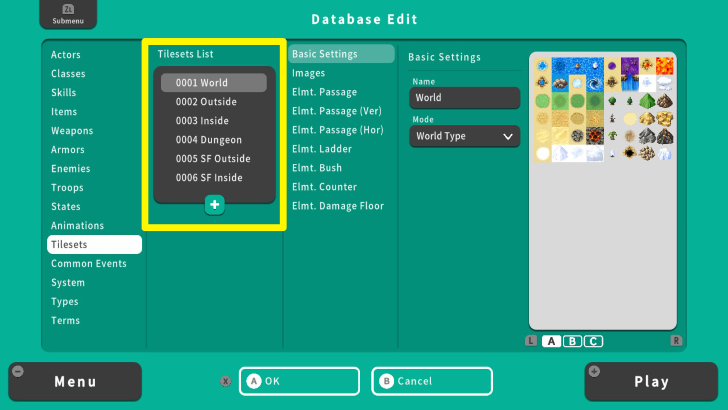Open the Animations database category
This screenshot has width=728, height=410.
click(x=78, y=226)
